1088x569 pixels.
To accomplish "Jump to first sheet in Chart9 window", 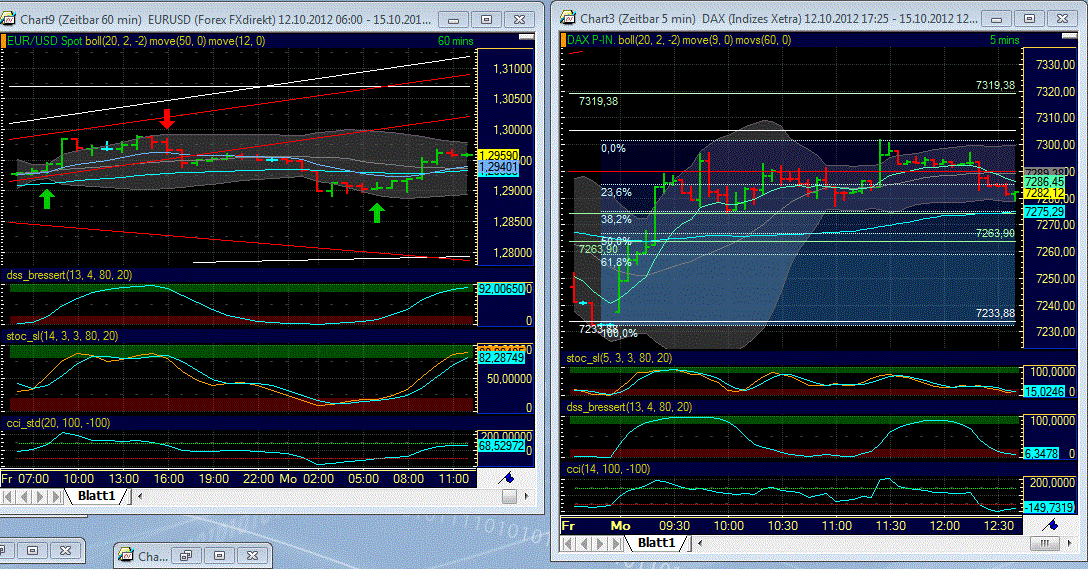I will click(x=8, y=496).
